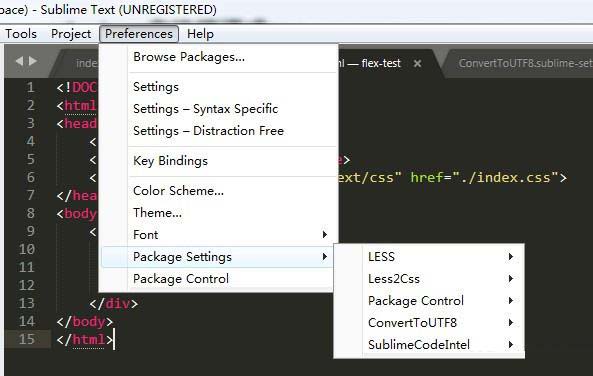The height and width of the screenshot is (376, 593).
Task: Click the right tab navigation arrow
Action: [x=33, y=61]
